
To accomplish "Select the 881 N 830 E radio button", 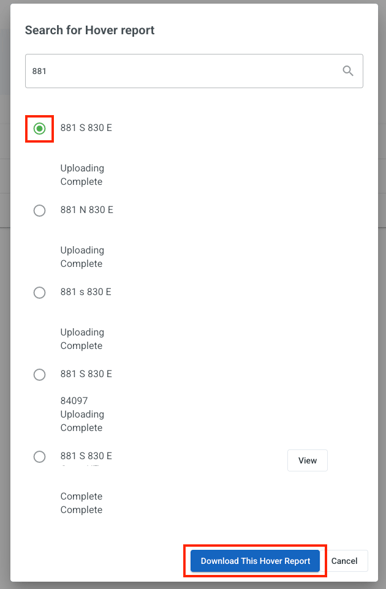I will [39, 210].
